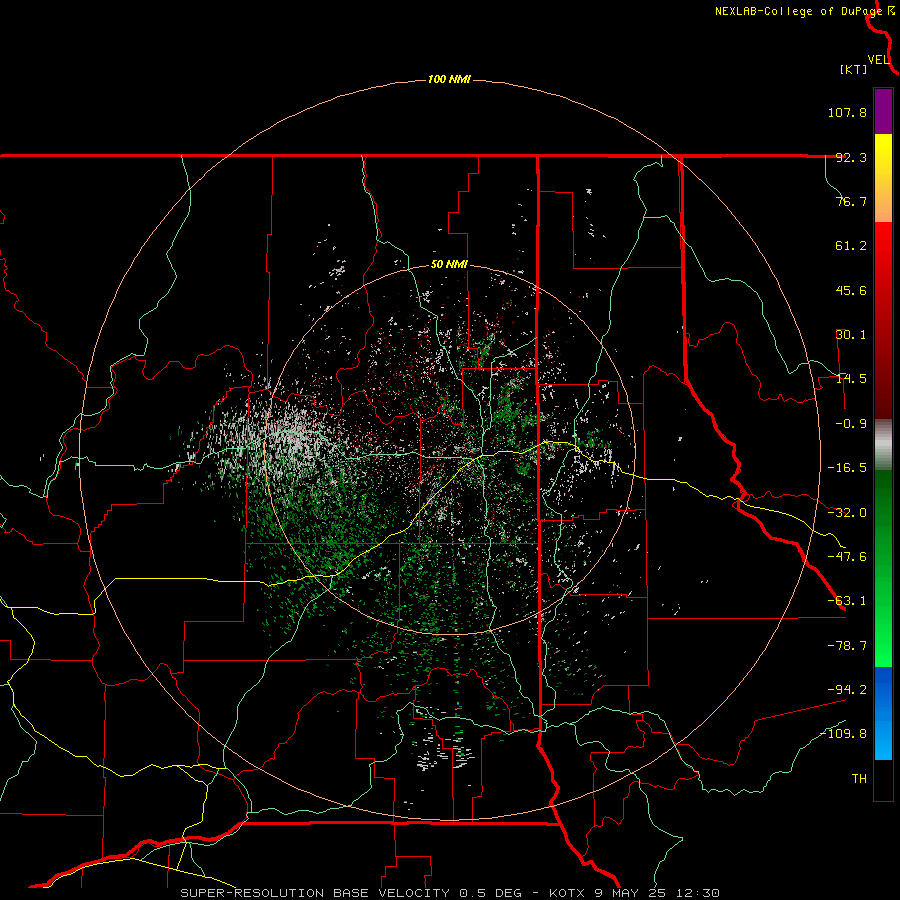This screenshot has width=900, height=900.
Task: Select the 30.1 velocity scale value
Action: (851, 335)
